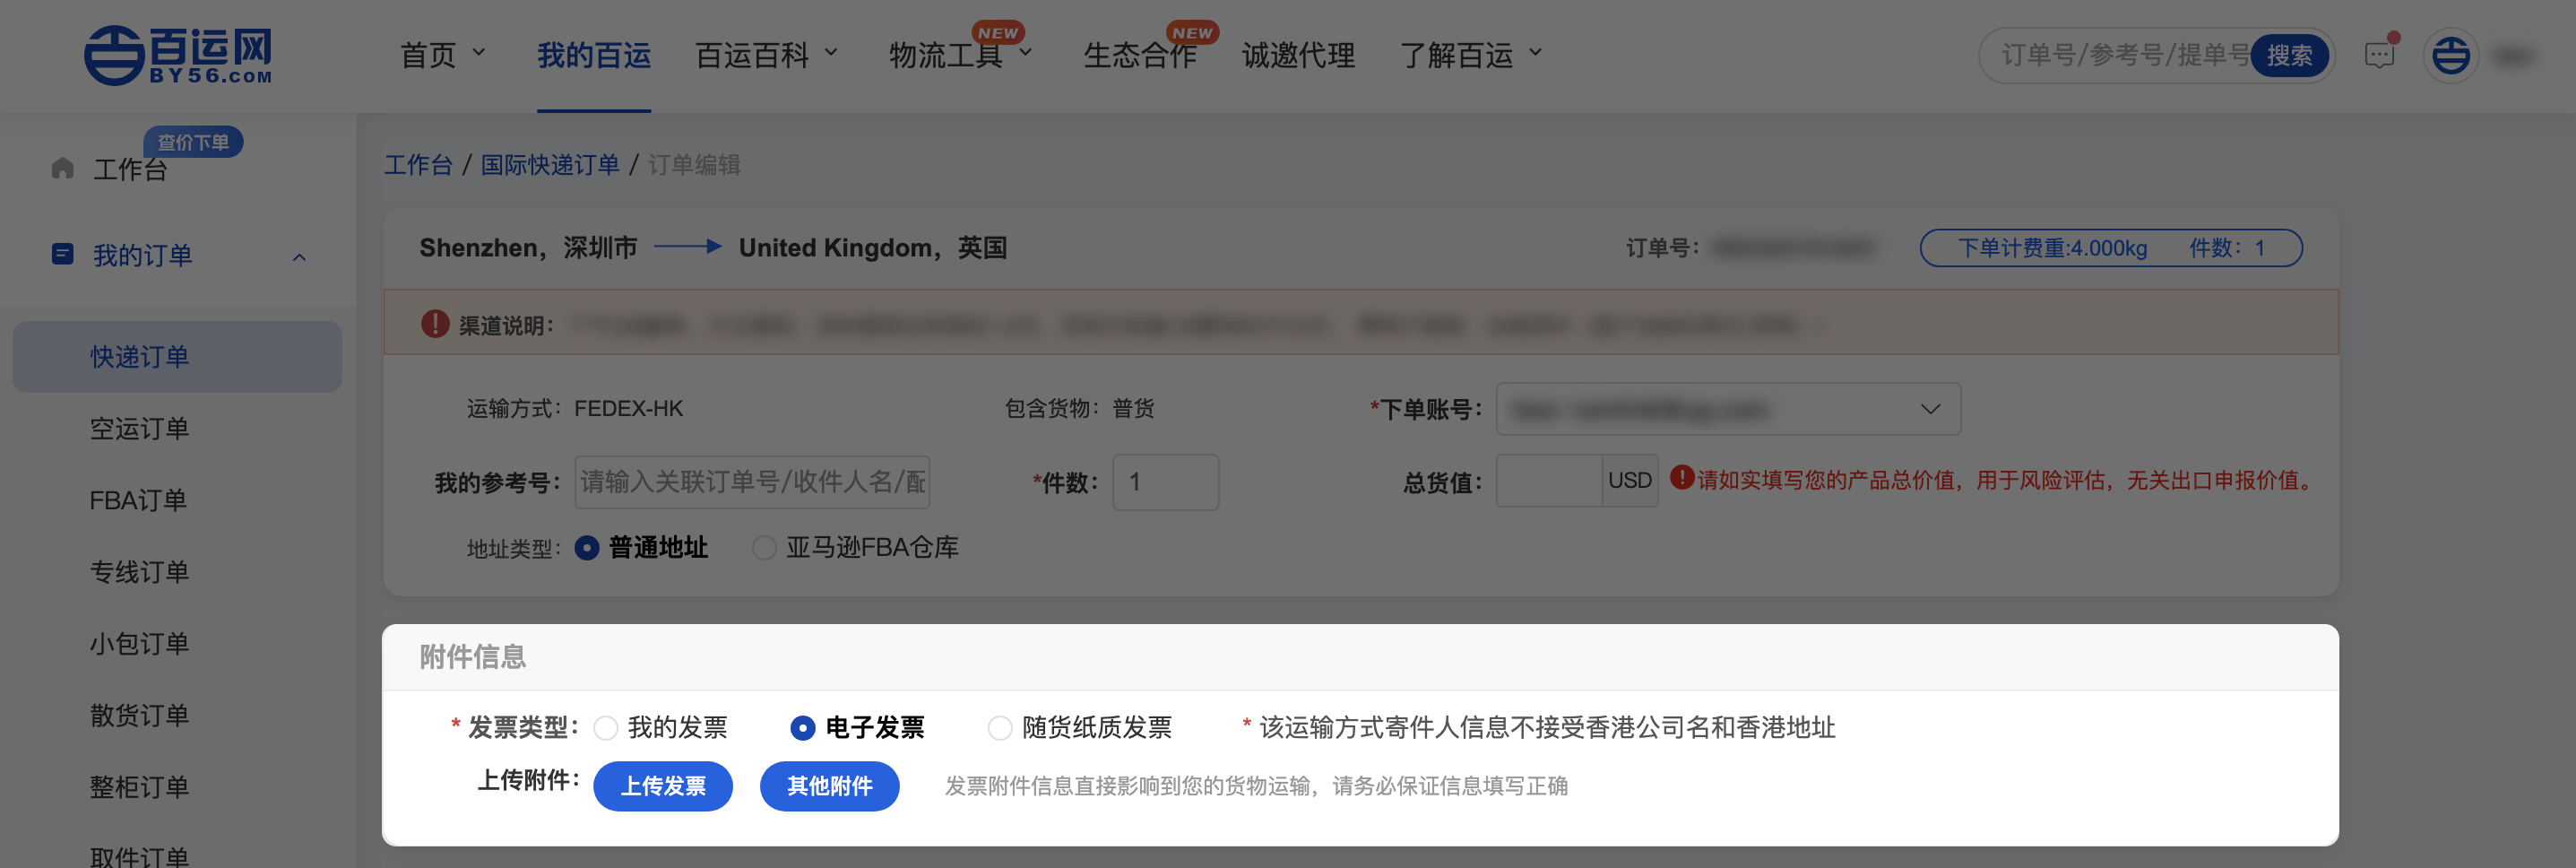Click the 其他附件 button
Viewport: 2576px width, 868px height.
point(829,786)
